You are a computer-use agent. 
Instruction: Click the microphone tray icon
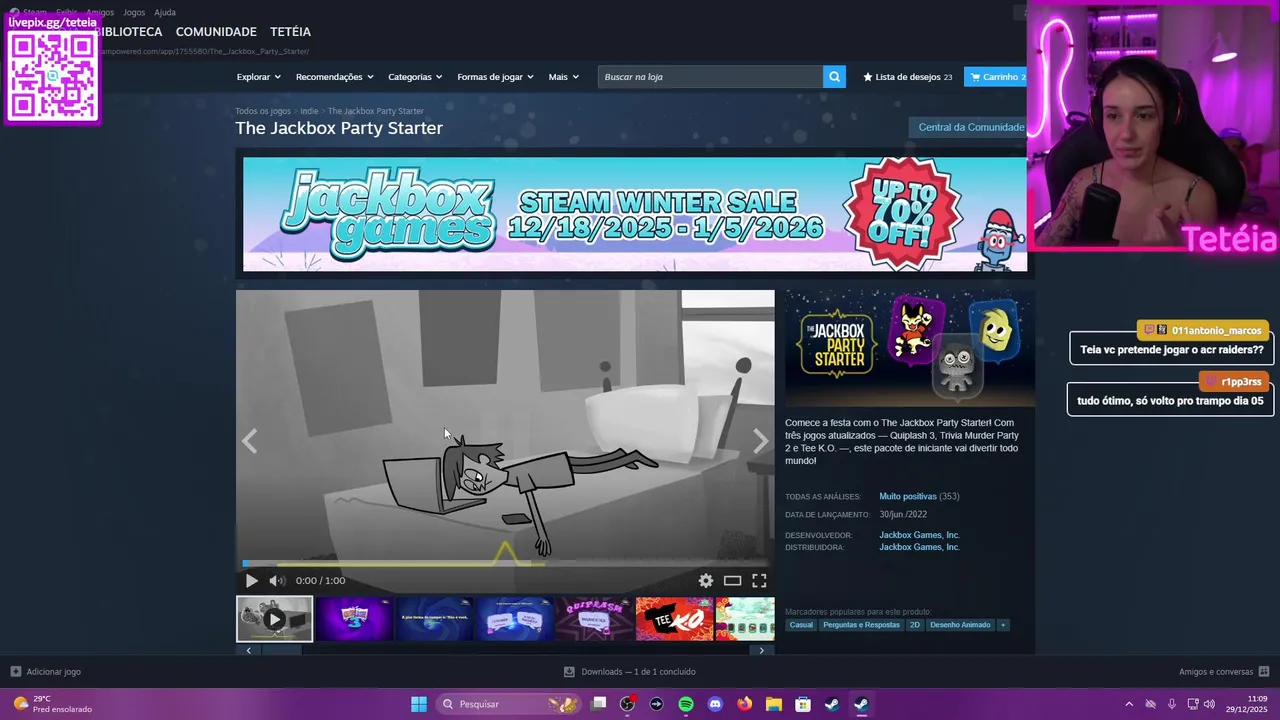click(1172, 704)
